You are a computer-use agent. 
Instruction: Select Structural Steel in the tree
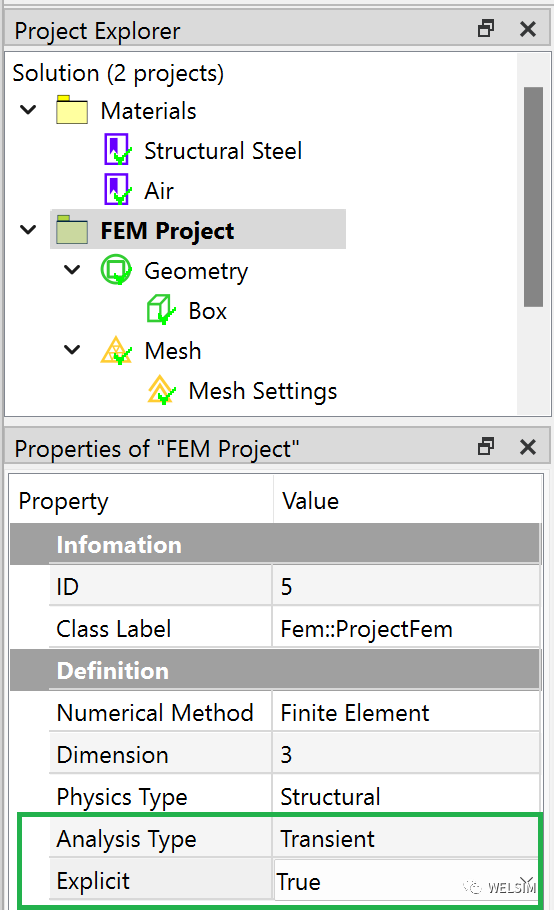(223, 151)
